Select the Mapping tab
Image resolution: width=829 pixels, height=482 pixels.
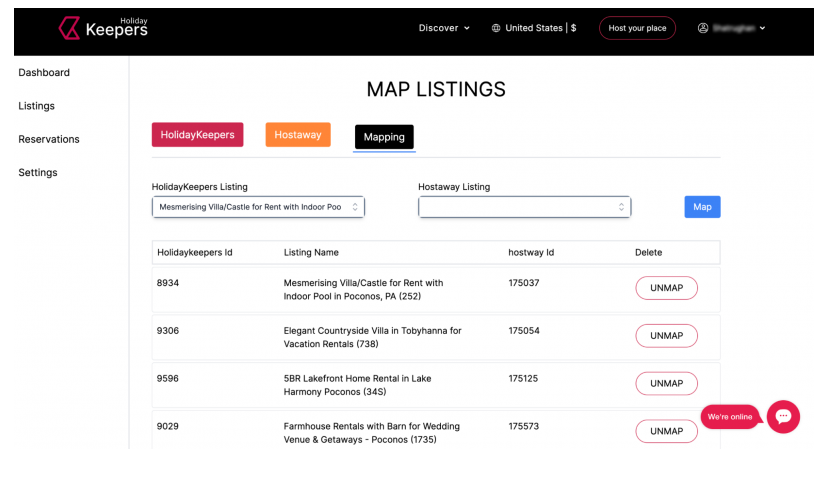pyautogui.click(x=384, y=137)
